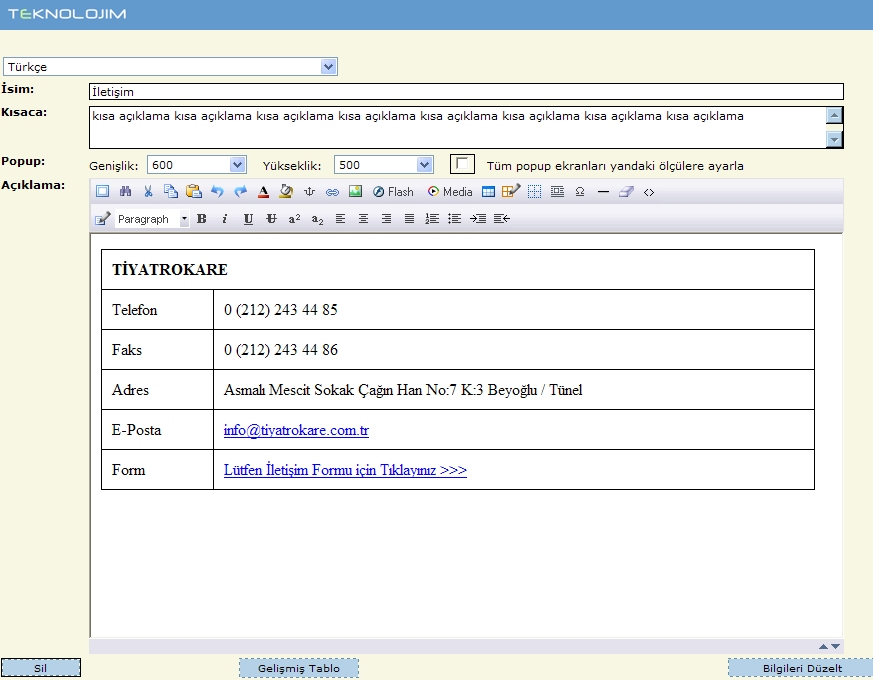Click the İsim input field
The width and height of the screenshot is (873, 680).
(x=467, y=91)
